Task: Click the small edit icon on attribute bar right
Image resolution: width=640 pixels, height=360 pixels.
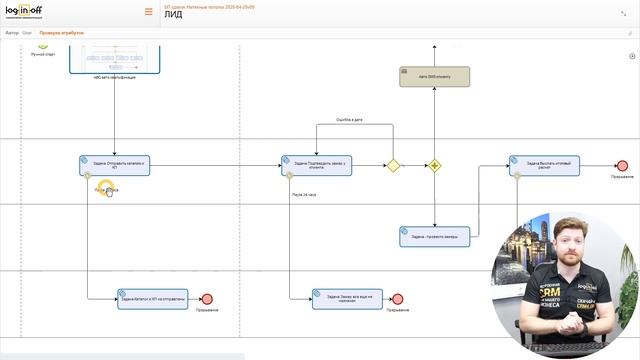Action: tap(629, 33)
